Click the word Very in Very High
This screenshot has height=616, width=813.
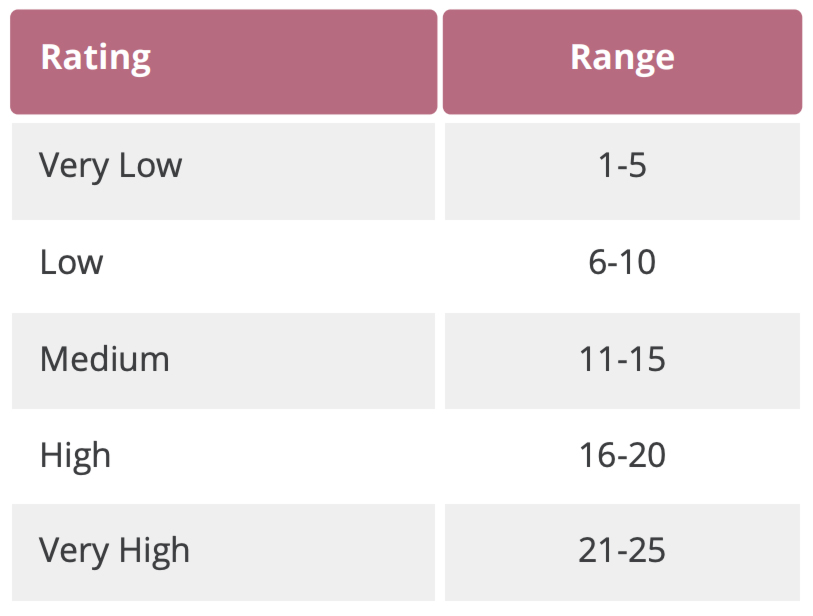(x=74, y=552)
